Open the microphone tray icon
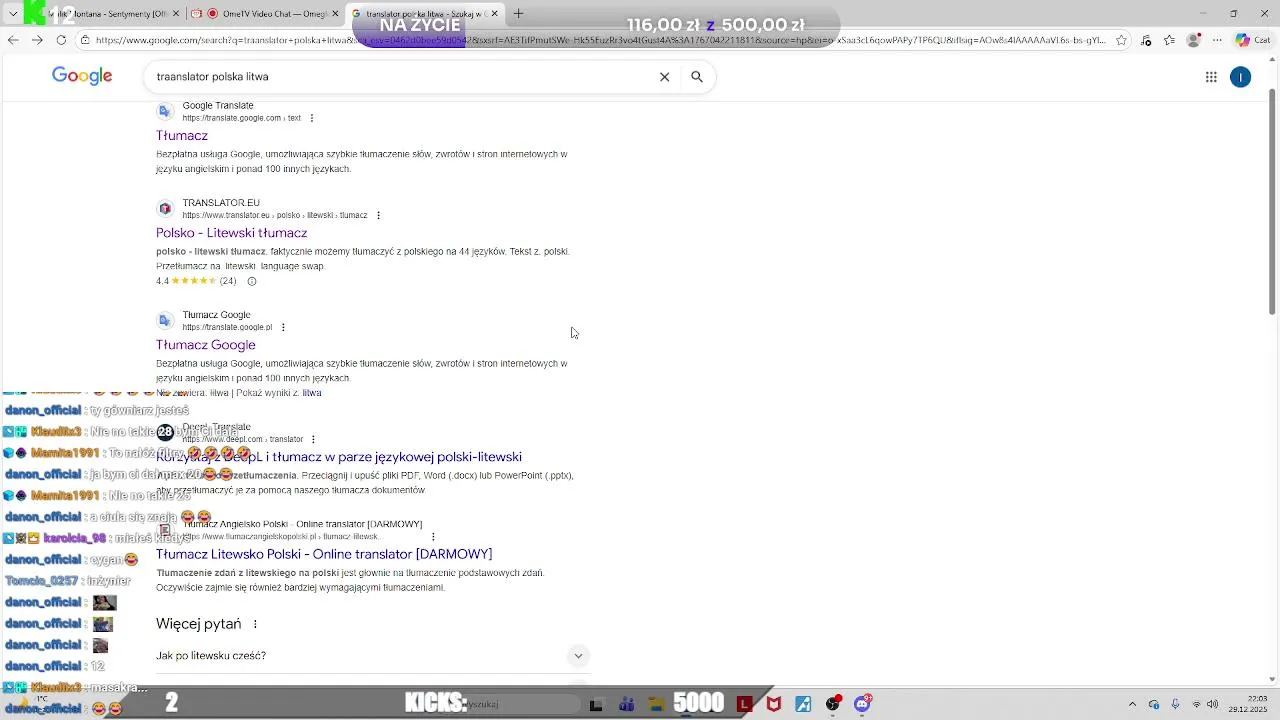The height and width of the screenshot is (720, 1280). pos(1175,704)
